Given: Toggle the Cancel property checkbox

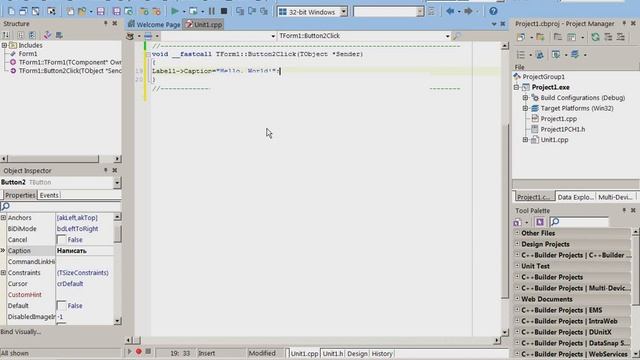Looking at the screenshot, I should point(61,240).
